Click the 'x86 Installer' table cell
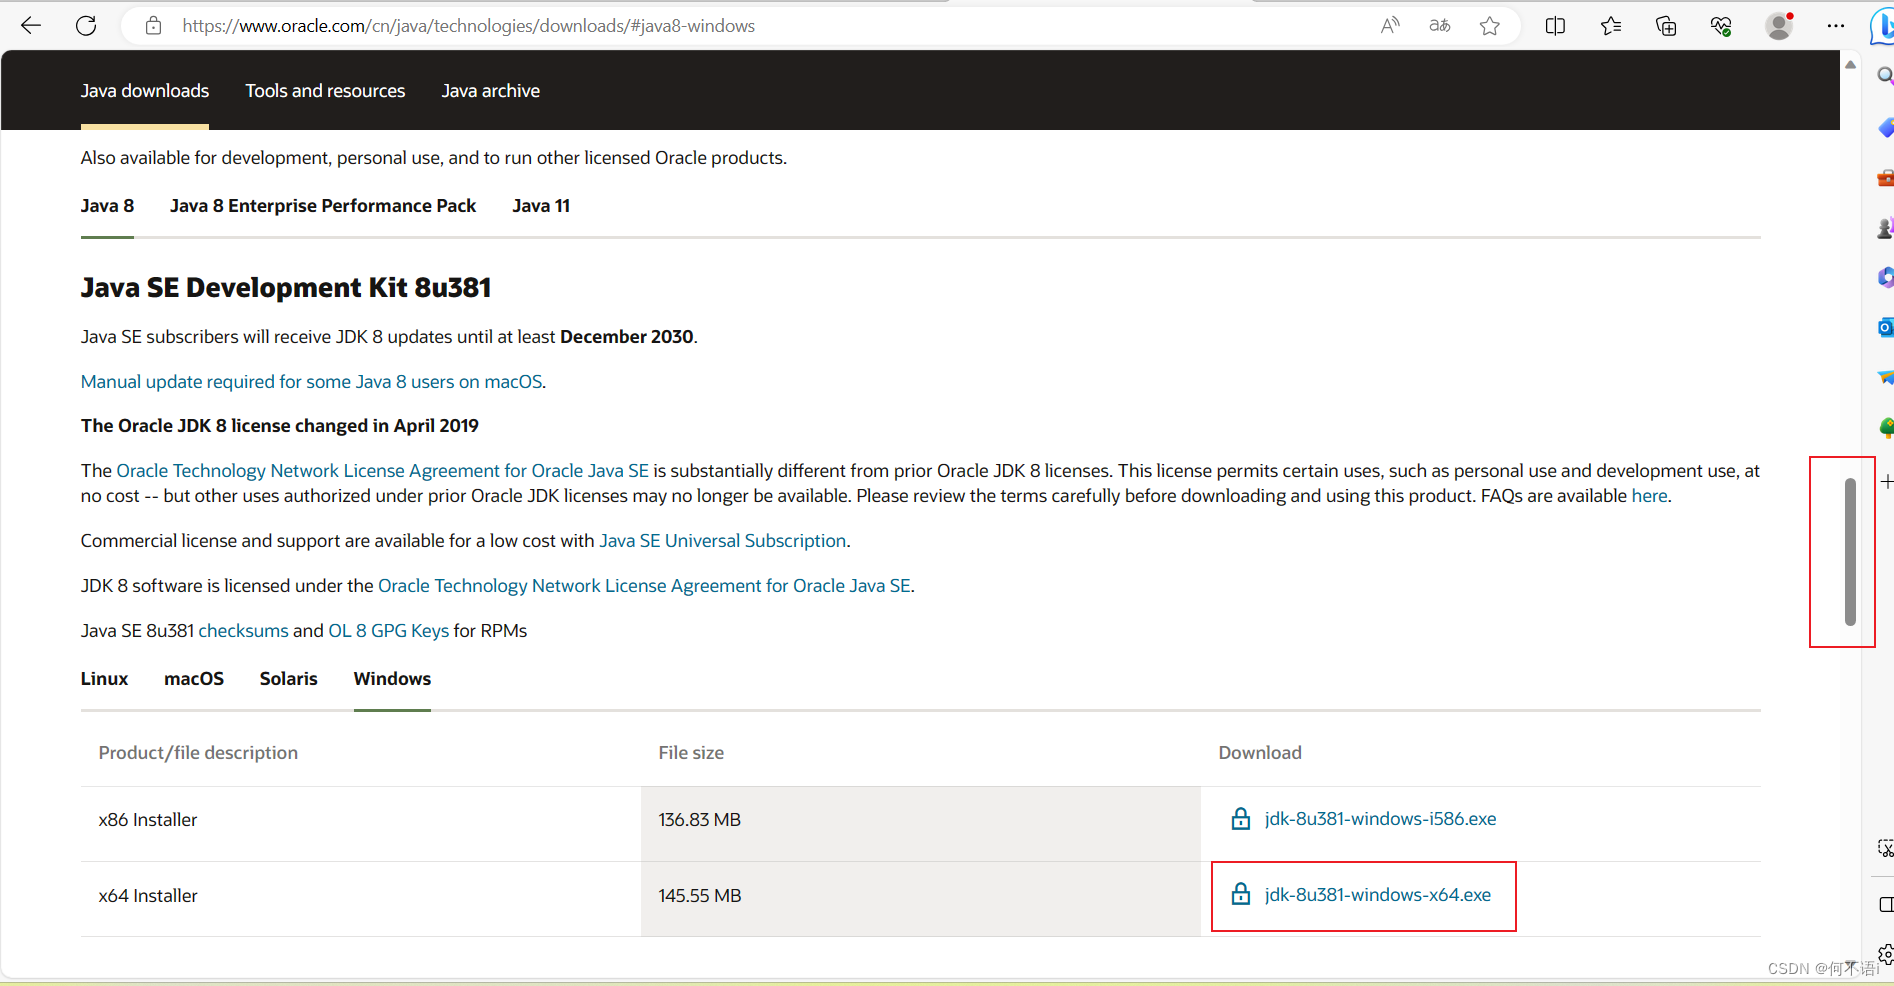Viewport: 1894px width, 986px height. pyautogui.click(x=361, y=824)
